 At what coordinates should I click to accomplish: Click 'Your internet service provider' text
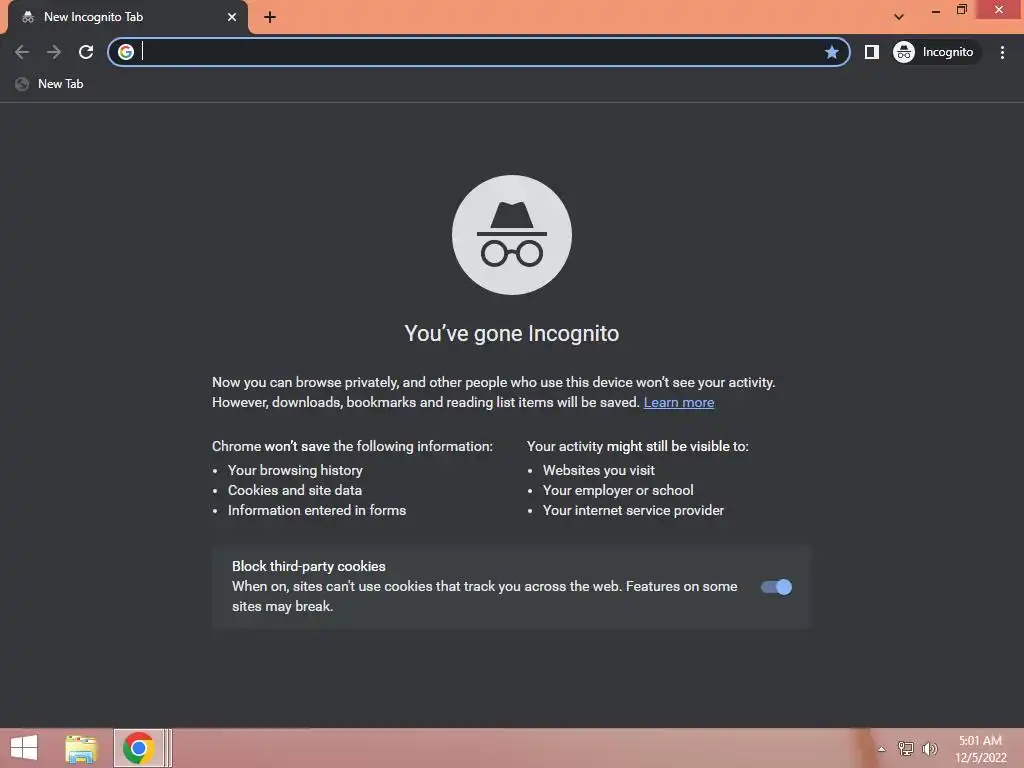click(x=633, y=510)
